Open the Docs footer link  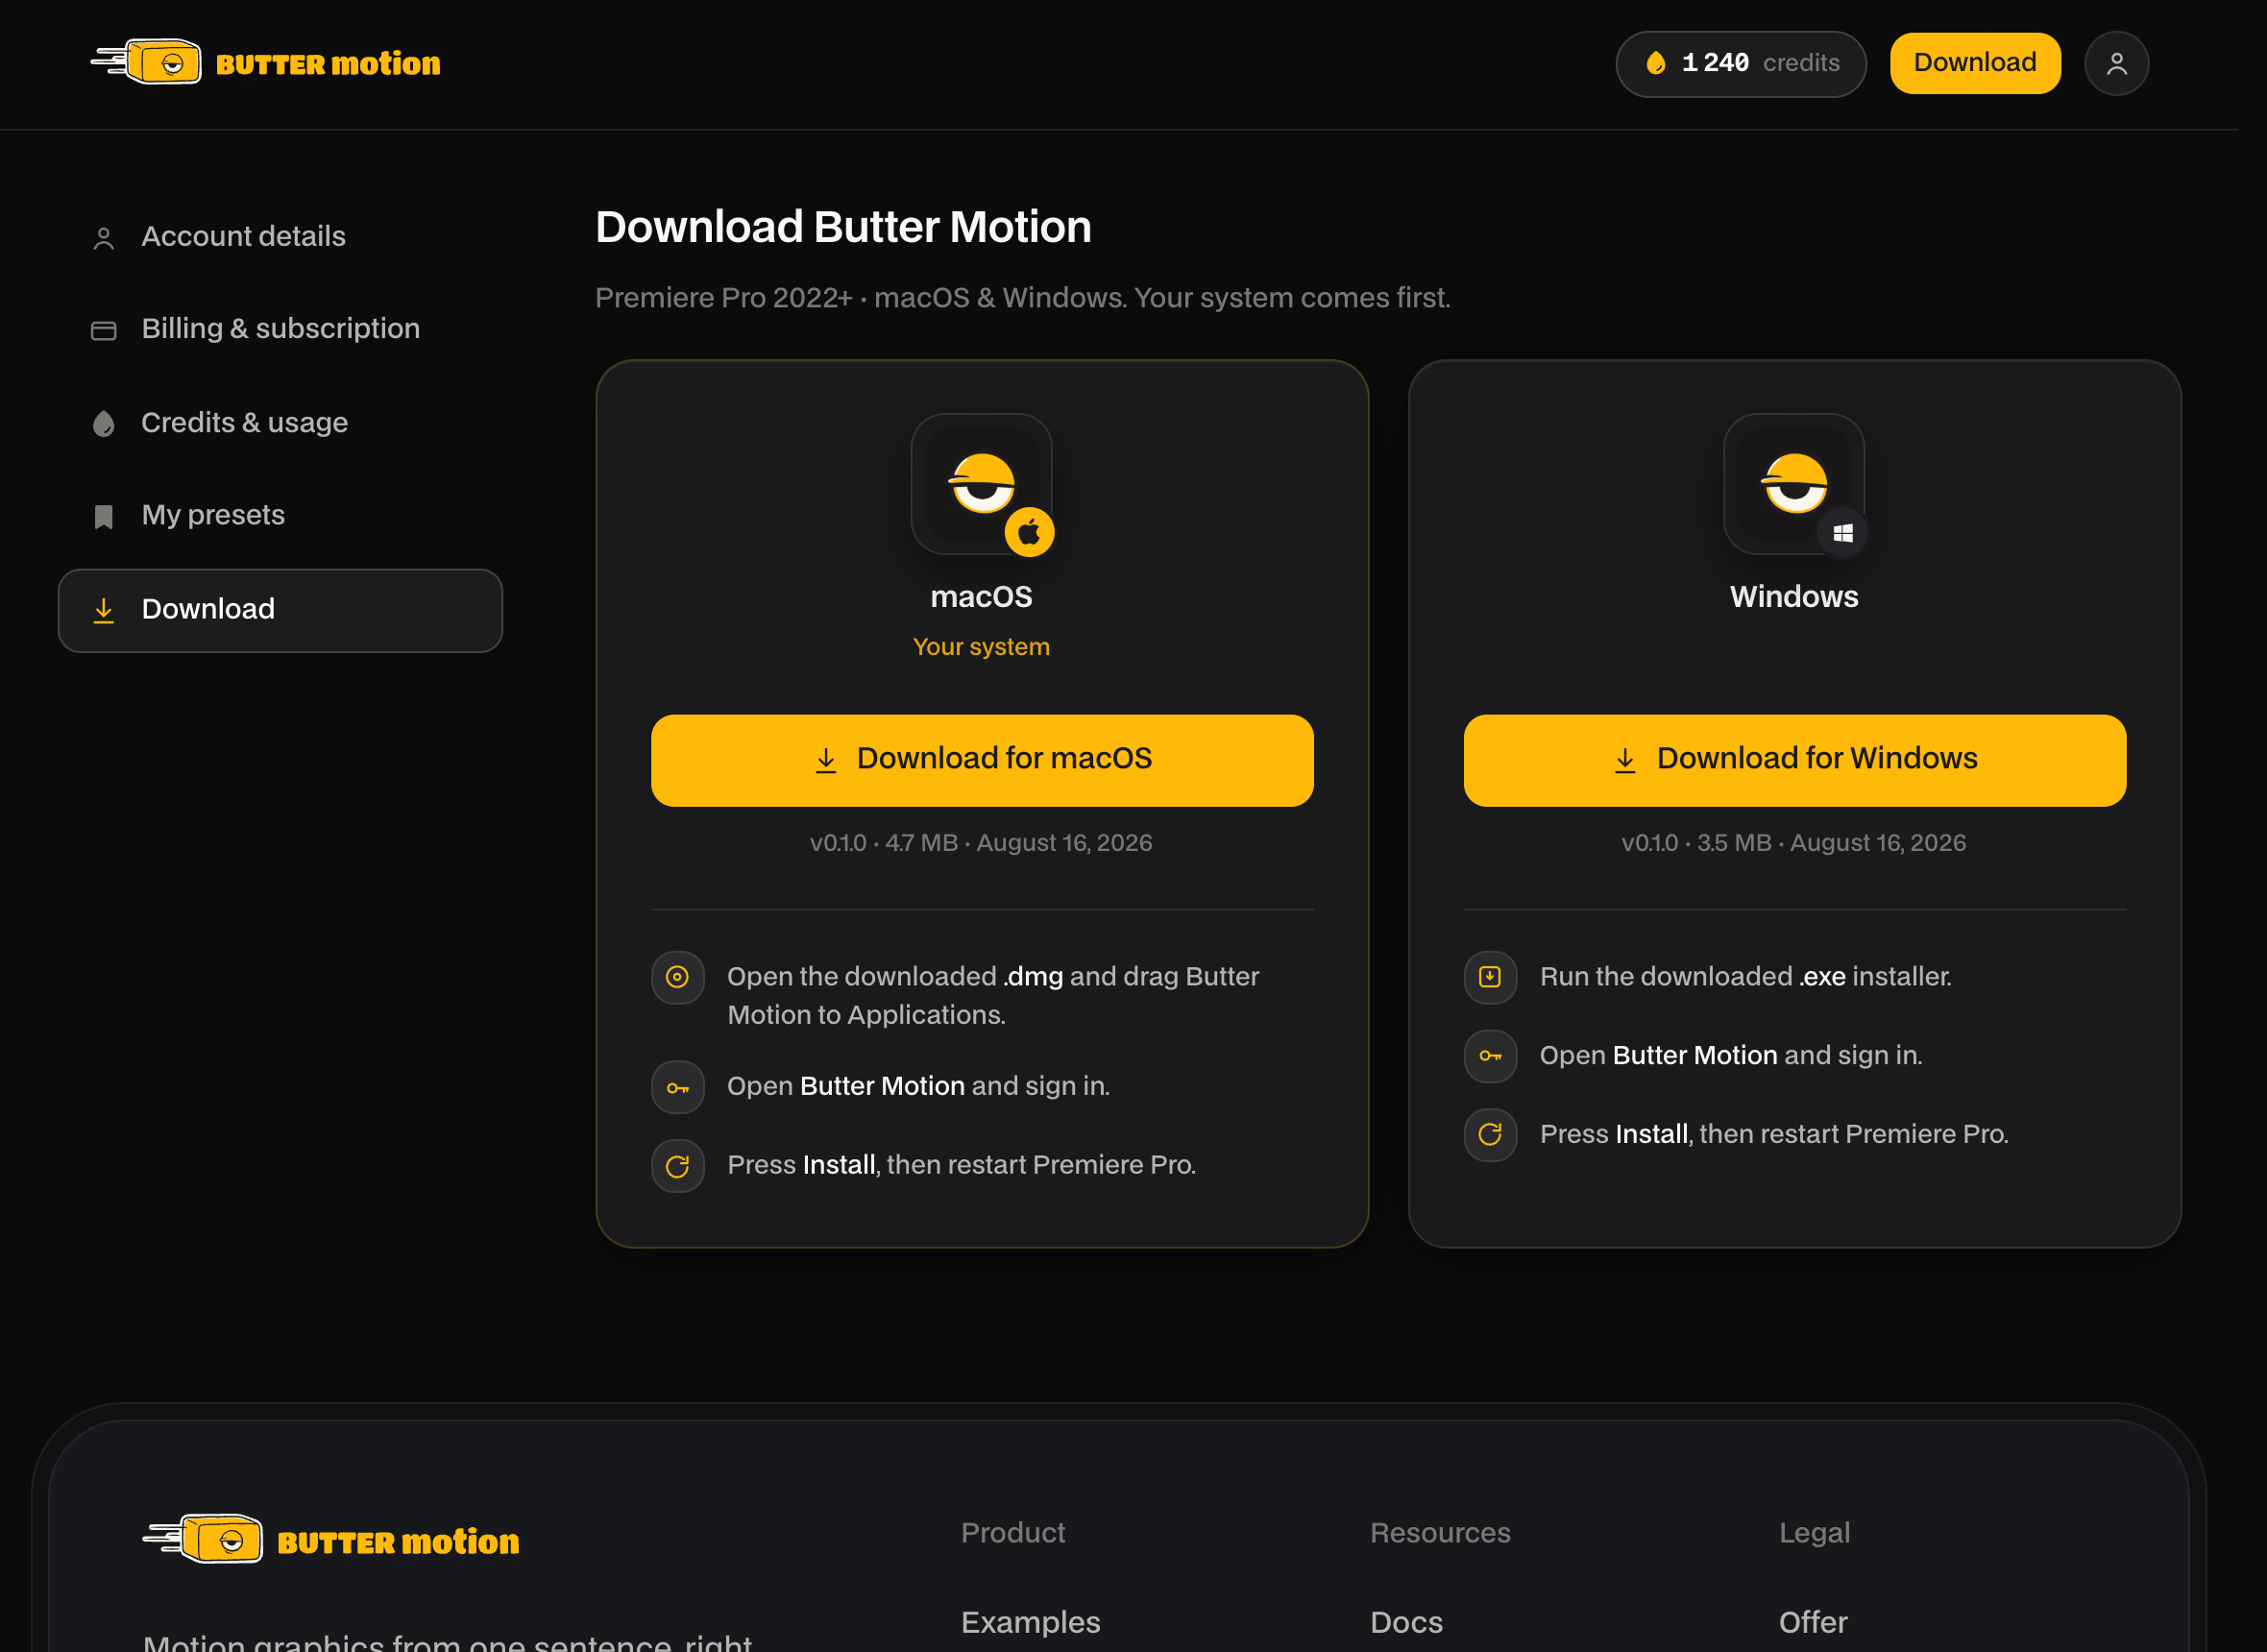(x=1406, y=1622)
